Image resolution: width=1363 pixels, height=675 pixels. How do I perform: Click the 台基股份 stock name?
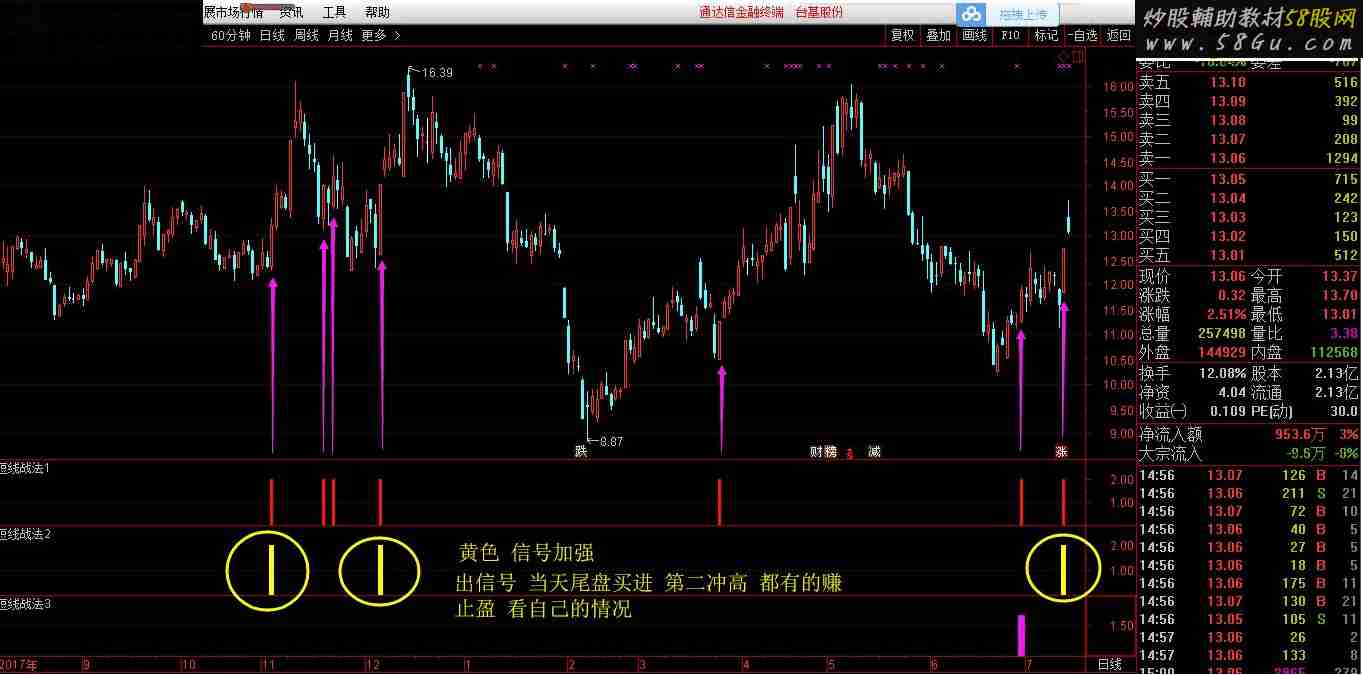coord(819,13)
